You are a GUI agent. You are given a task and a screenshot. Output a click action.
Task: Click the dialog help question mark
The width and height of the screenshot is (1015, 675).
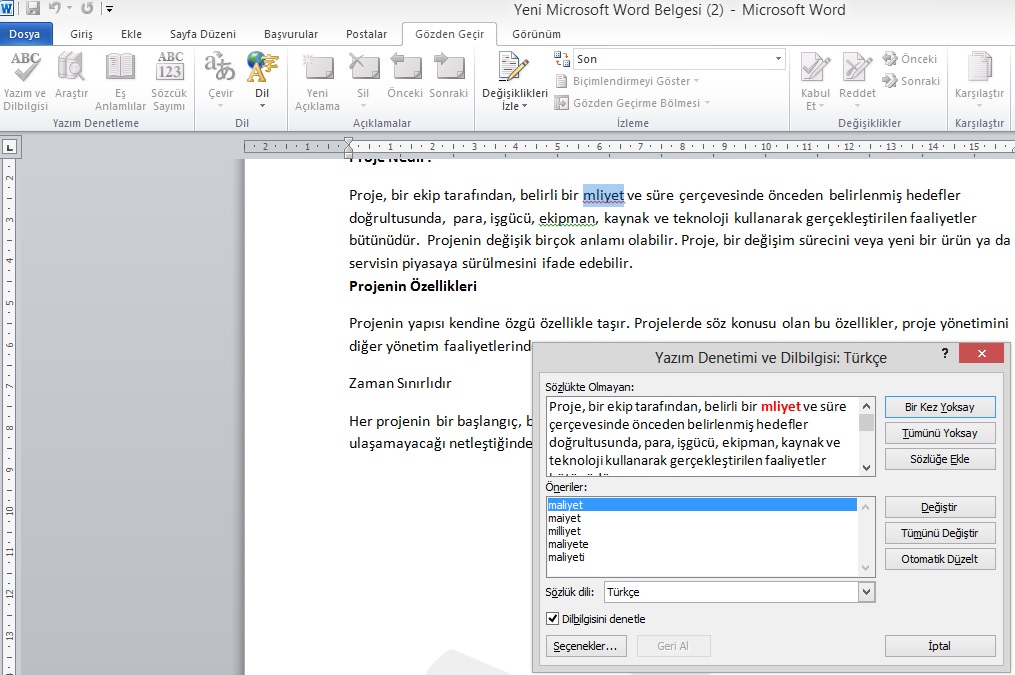click(x=945, y=353)
